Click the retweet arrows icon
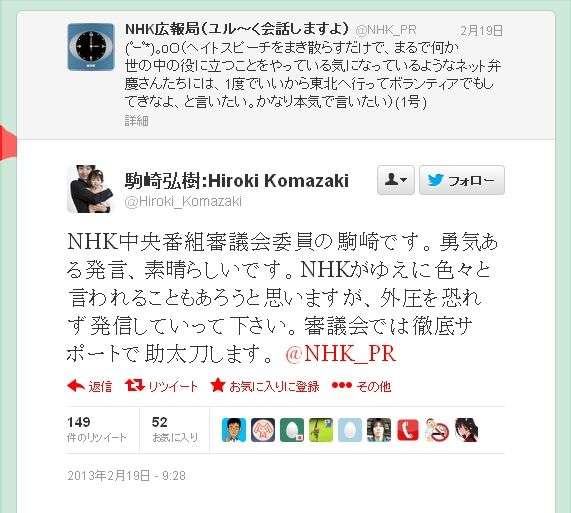Image resolution: width=571 pixels, height=513 pixels. 135,386
